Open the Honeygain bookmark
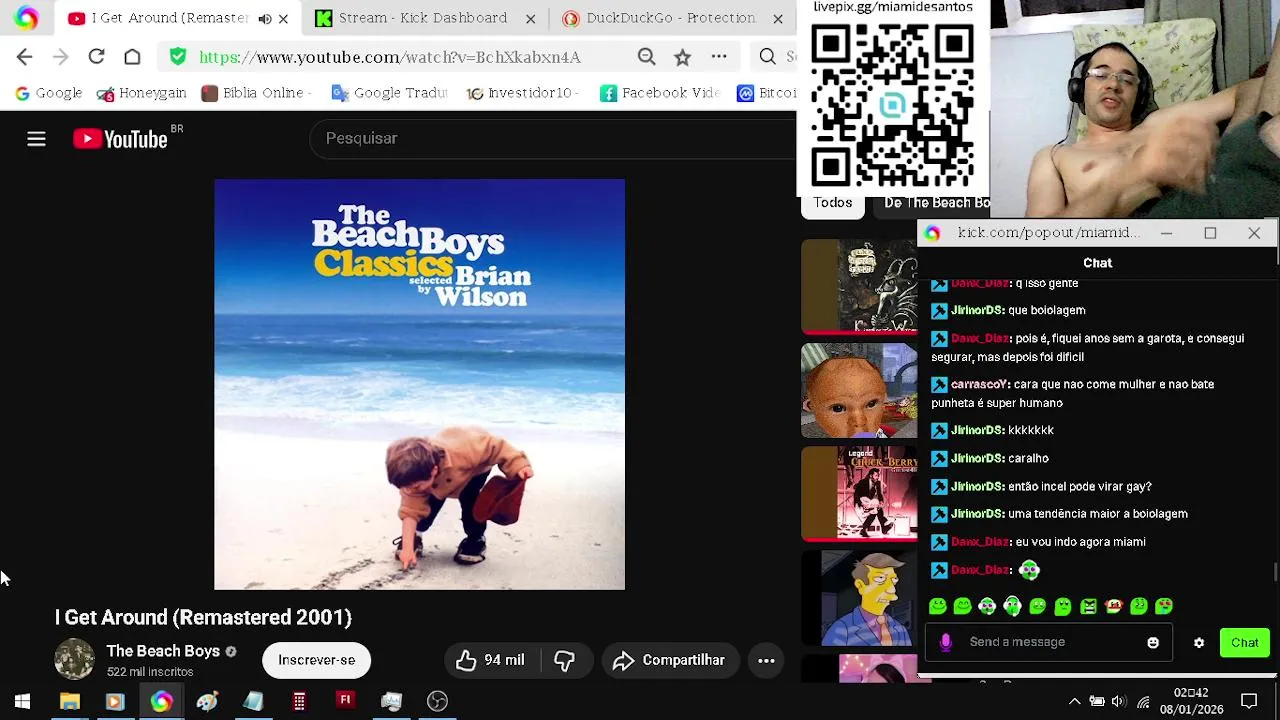The height and width of the screenshot is (720, 1280). coord(141,93)
